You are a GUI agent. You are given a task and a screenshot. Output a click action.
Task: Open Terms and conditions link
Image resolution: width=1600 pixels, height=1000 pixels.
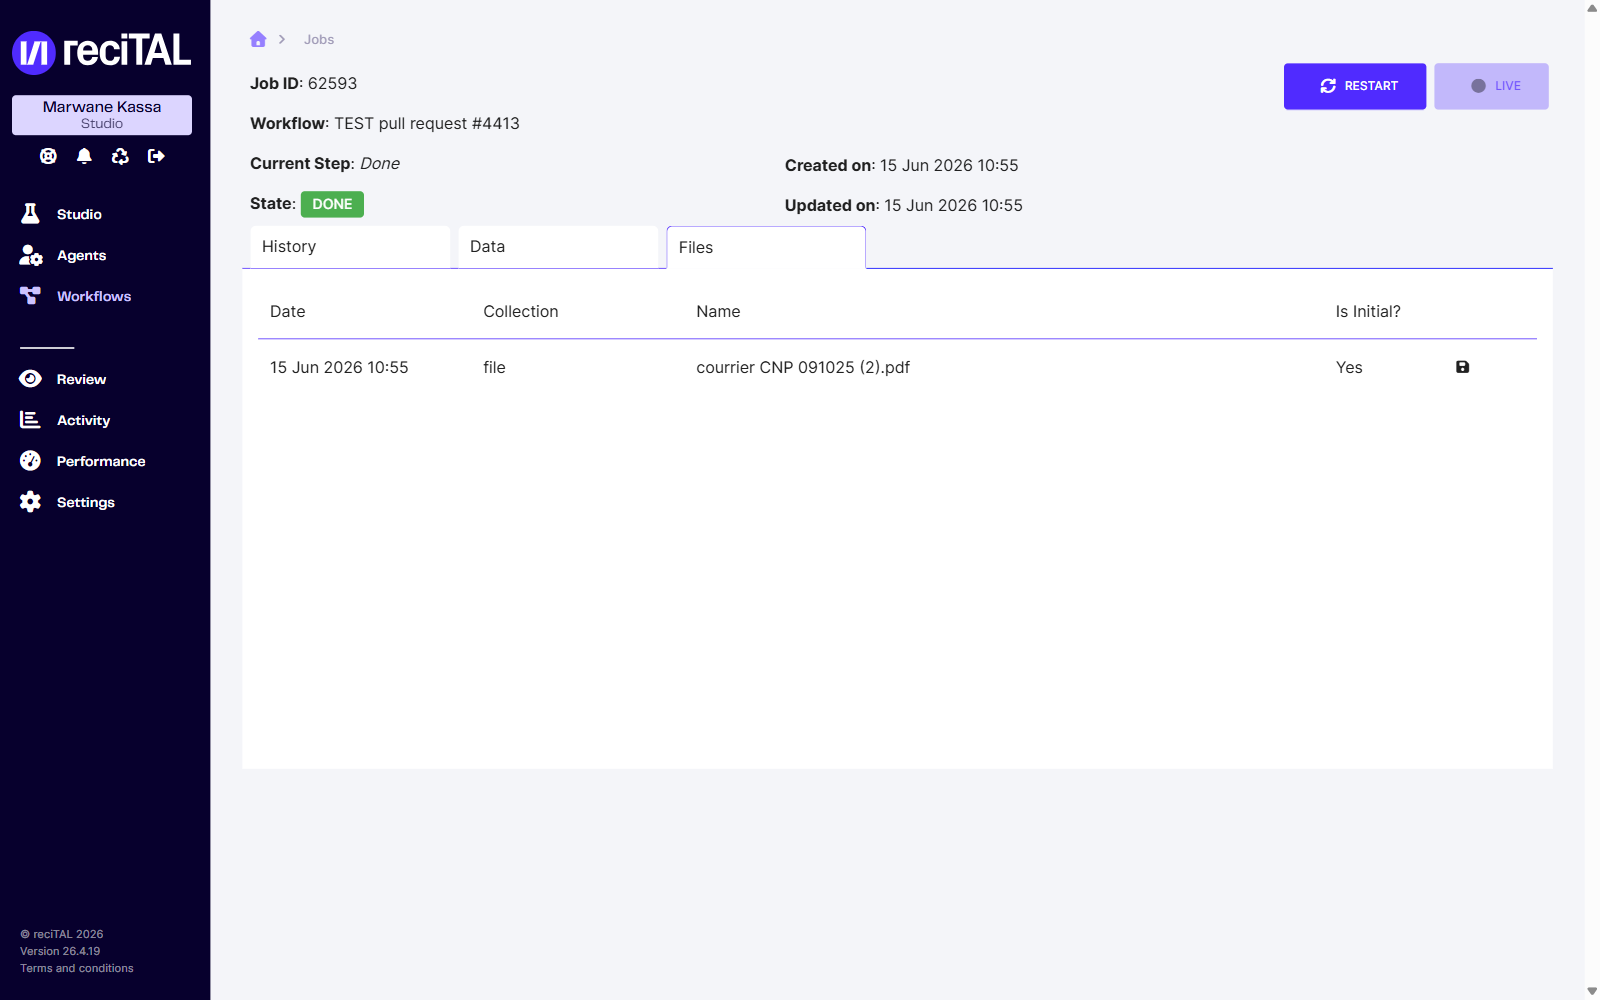(77, 968)
